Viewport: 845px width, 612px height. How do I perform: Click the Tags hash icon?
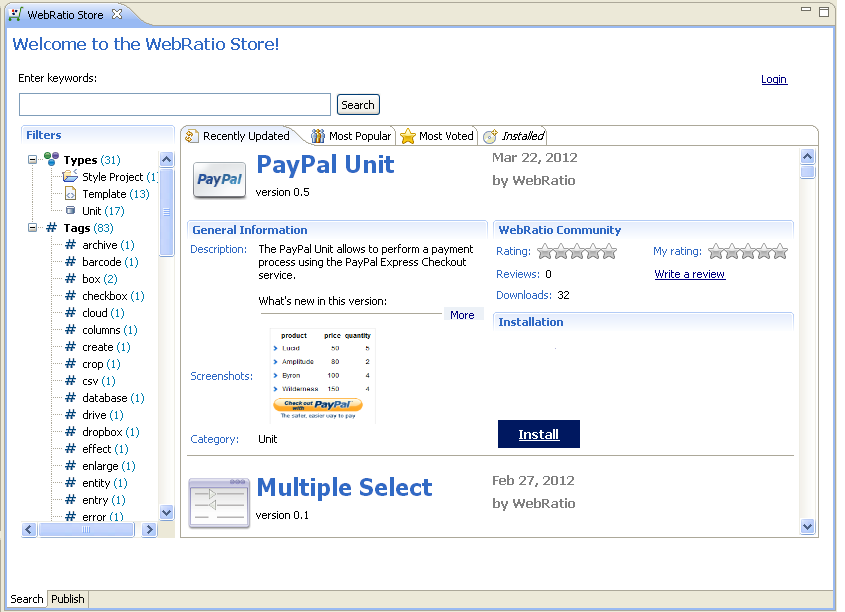pyautogui.click(x=51, y=227)
